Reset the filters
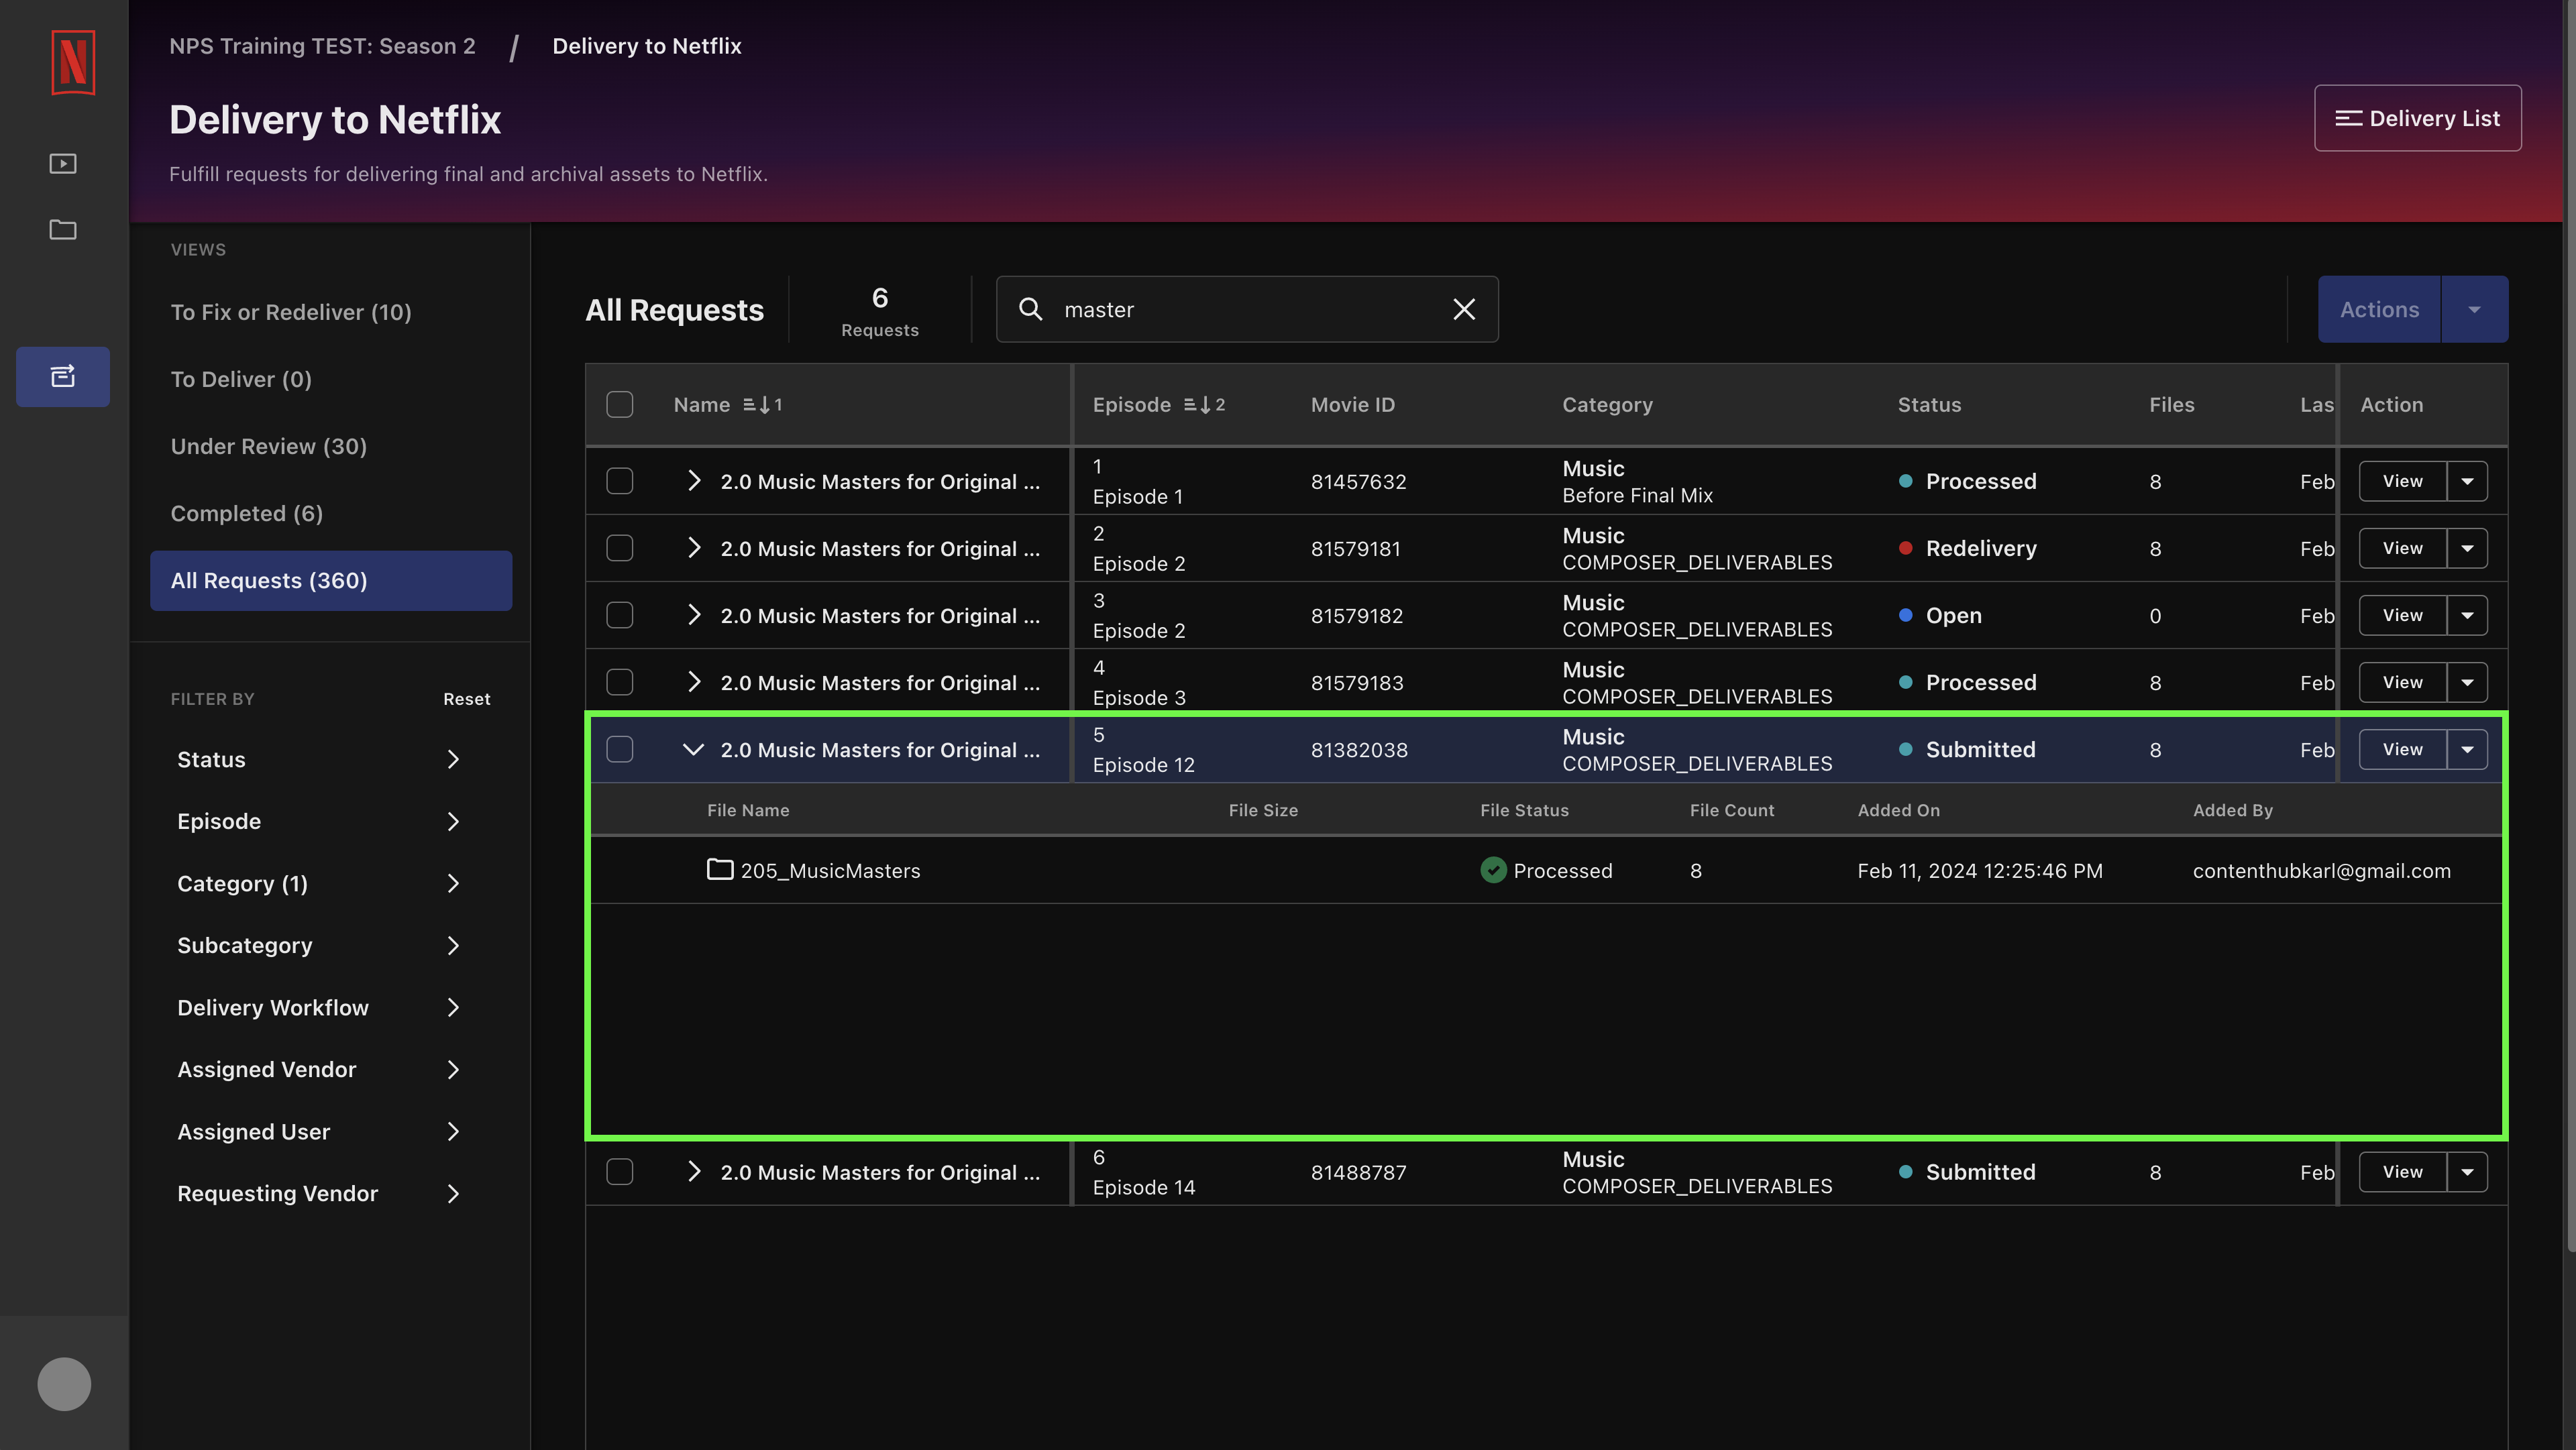The height and width of the screenshot is (1450, 2576). pos(467,699)
